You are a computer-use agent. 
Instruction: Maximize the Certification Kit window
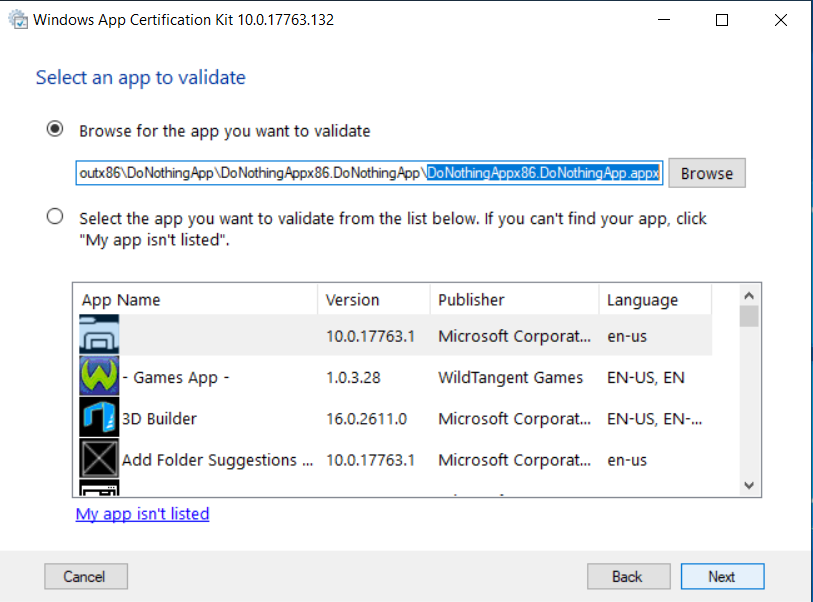[722, 20]
